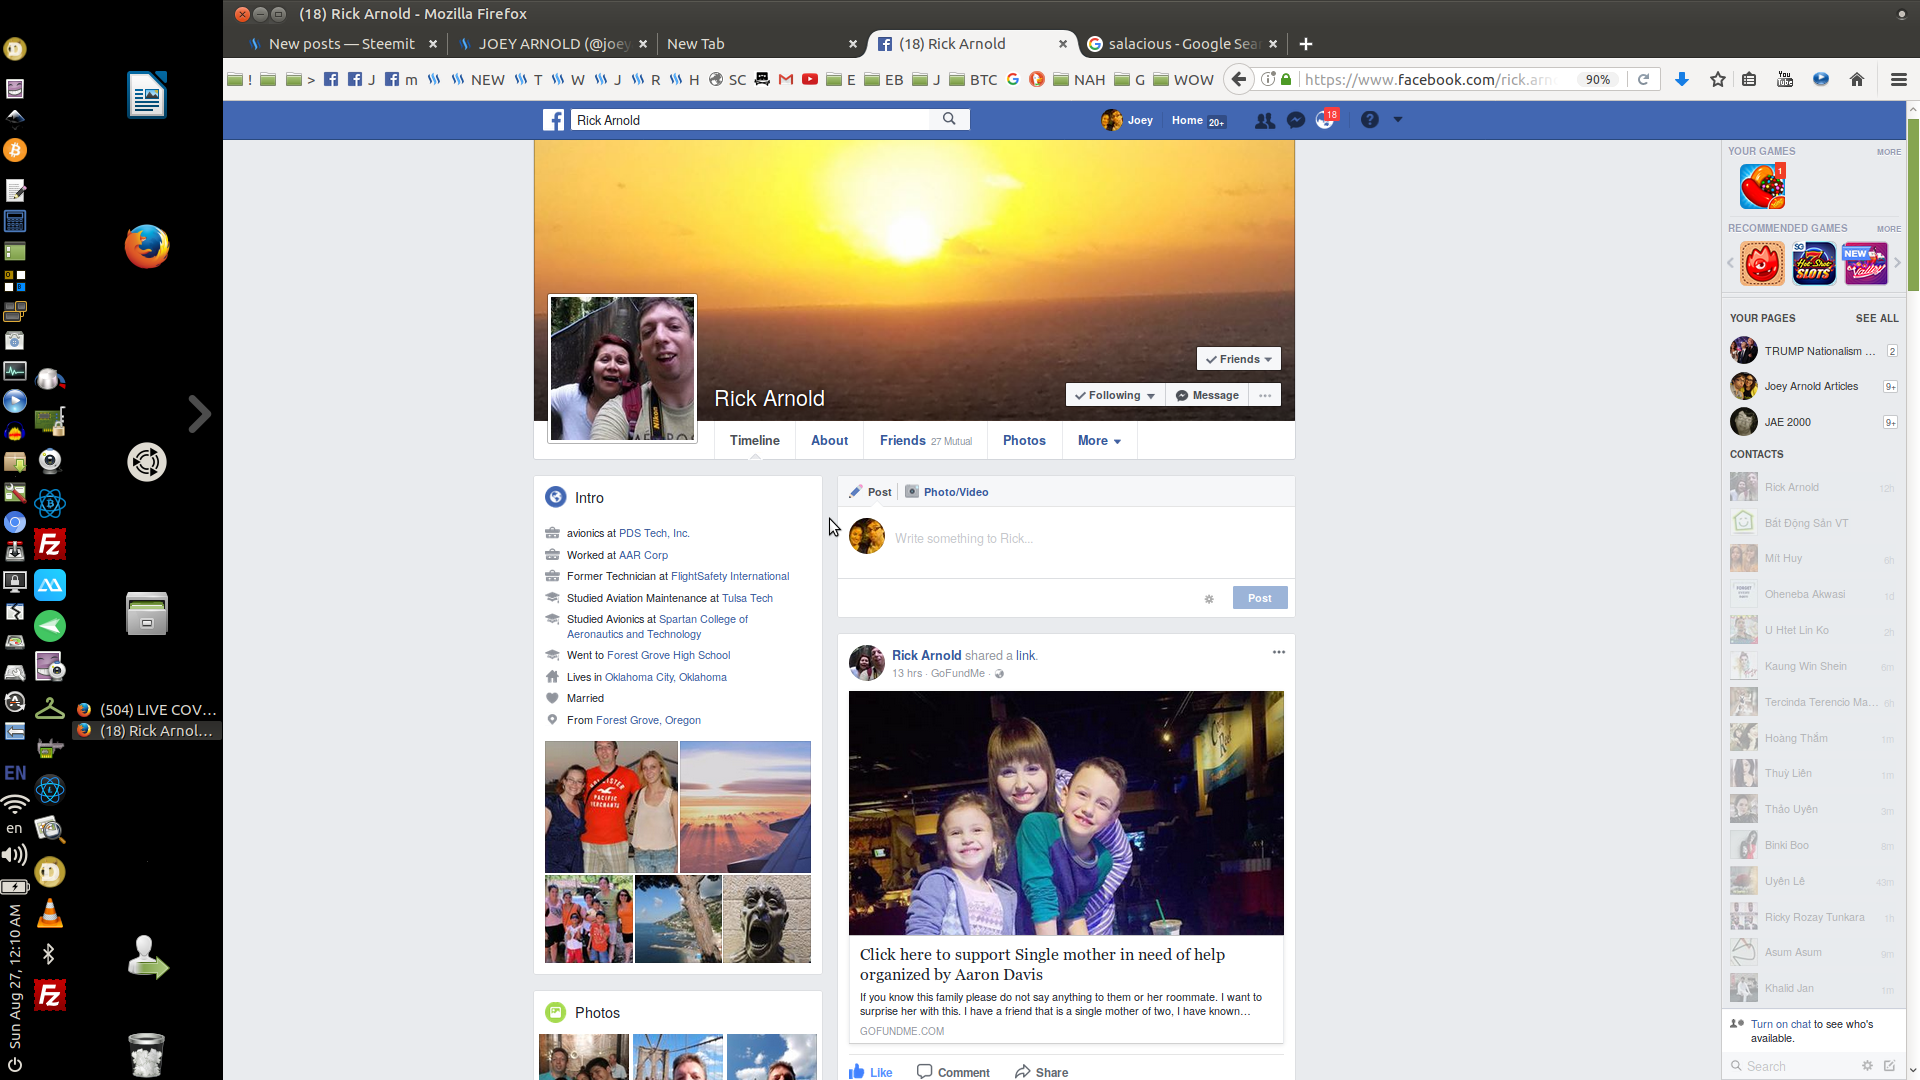Open Facebook friend requests icon
This screenshot has height=1080, width=1920.
[x=1264, y=120]
